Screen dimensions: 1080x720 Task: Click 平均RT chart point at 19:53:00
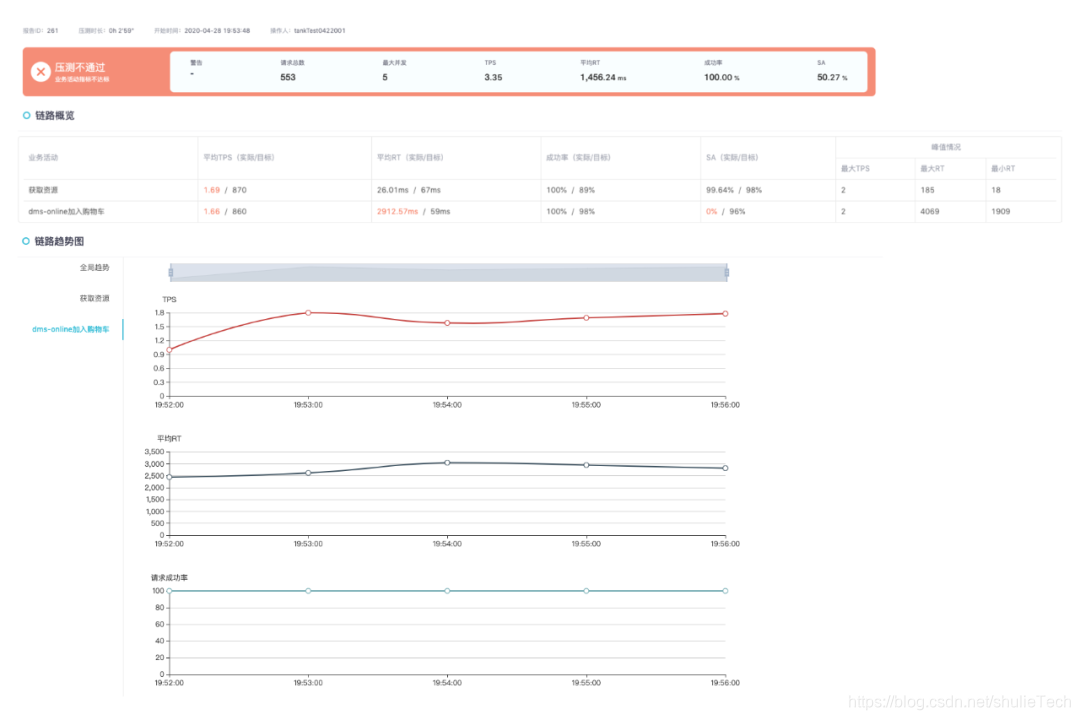308,473
